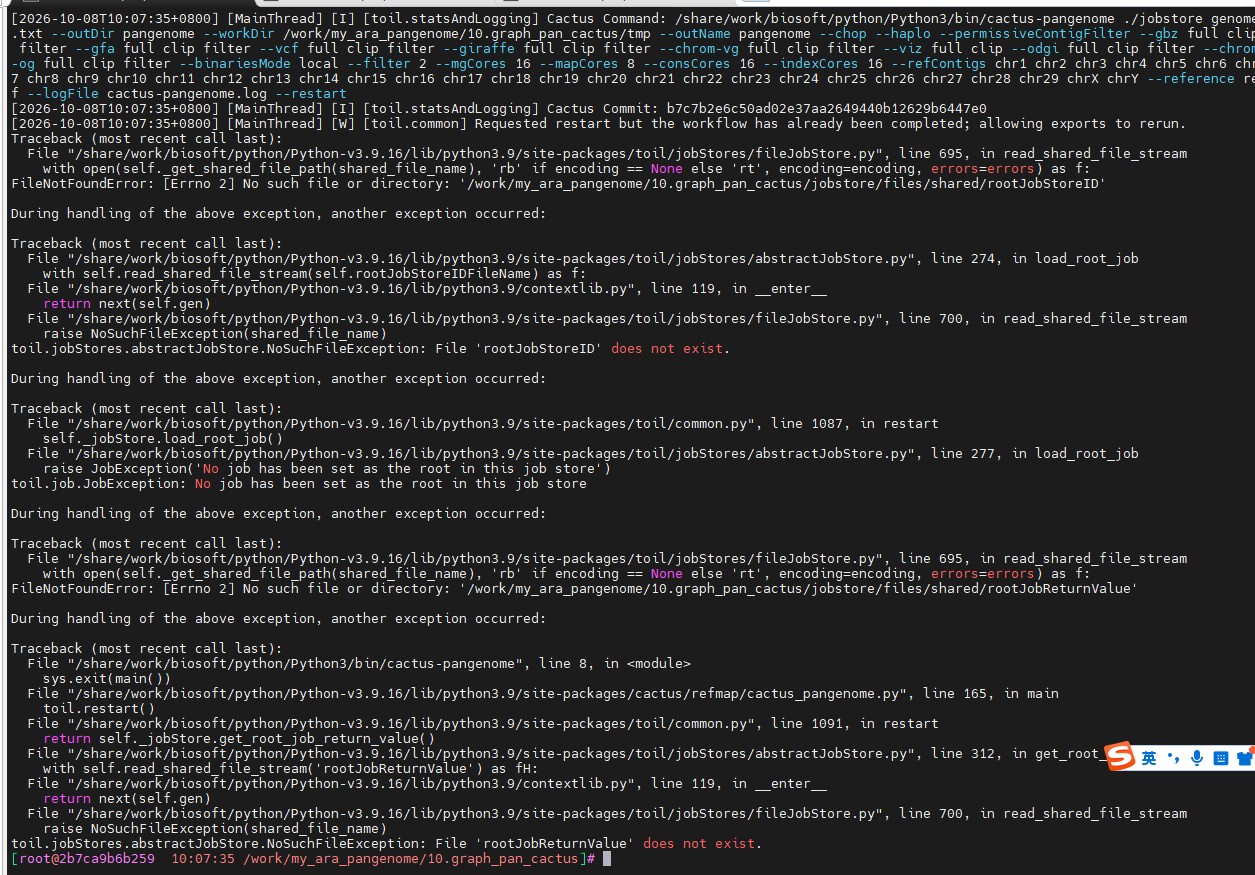
Task: Open the Sogou skin shirt icon
Action: 1244,758
